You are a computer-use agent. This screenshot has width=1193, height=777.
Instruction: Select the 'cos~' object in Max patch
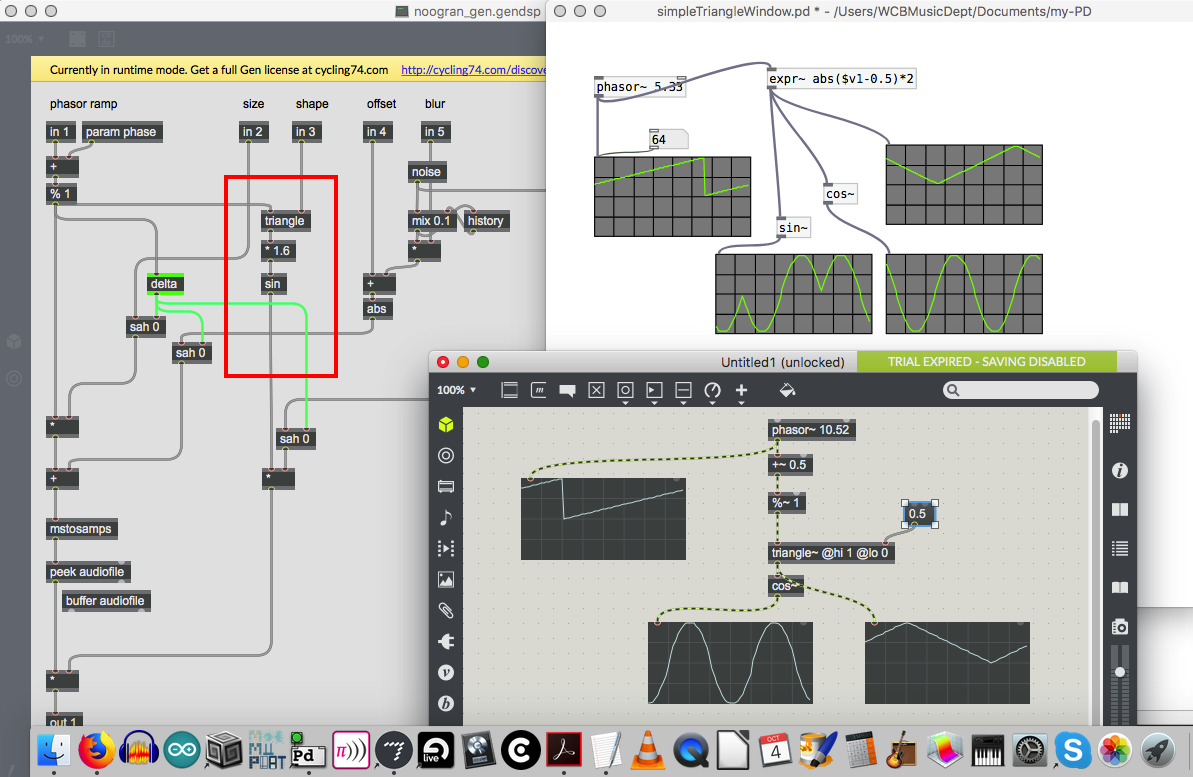(x=785, y=586)
